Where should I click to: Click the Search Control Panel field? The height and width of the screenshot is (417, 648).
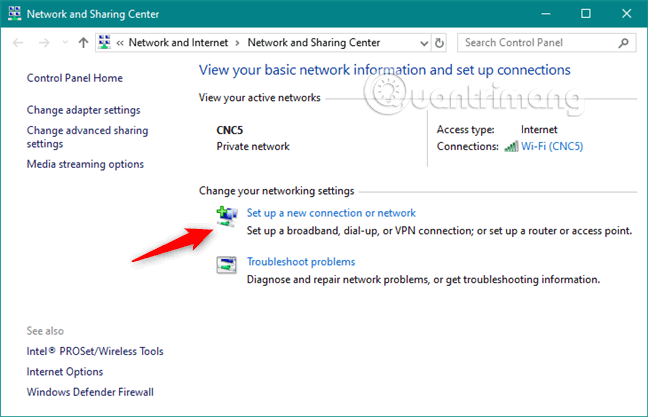[537, 43]
